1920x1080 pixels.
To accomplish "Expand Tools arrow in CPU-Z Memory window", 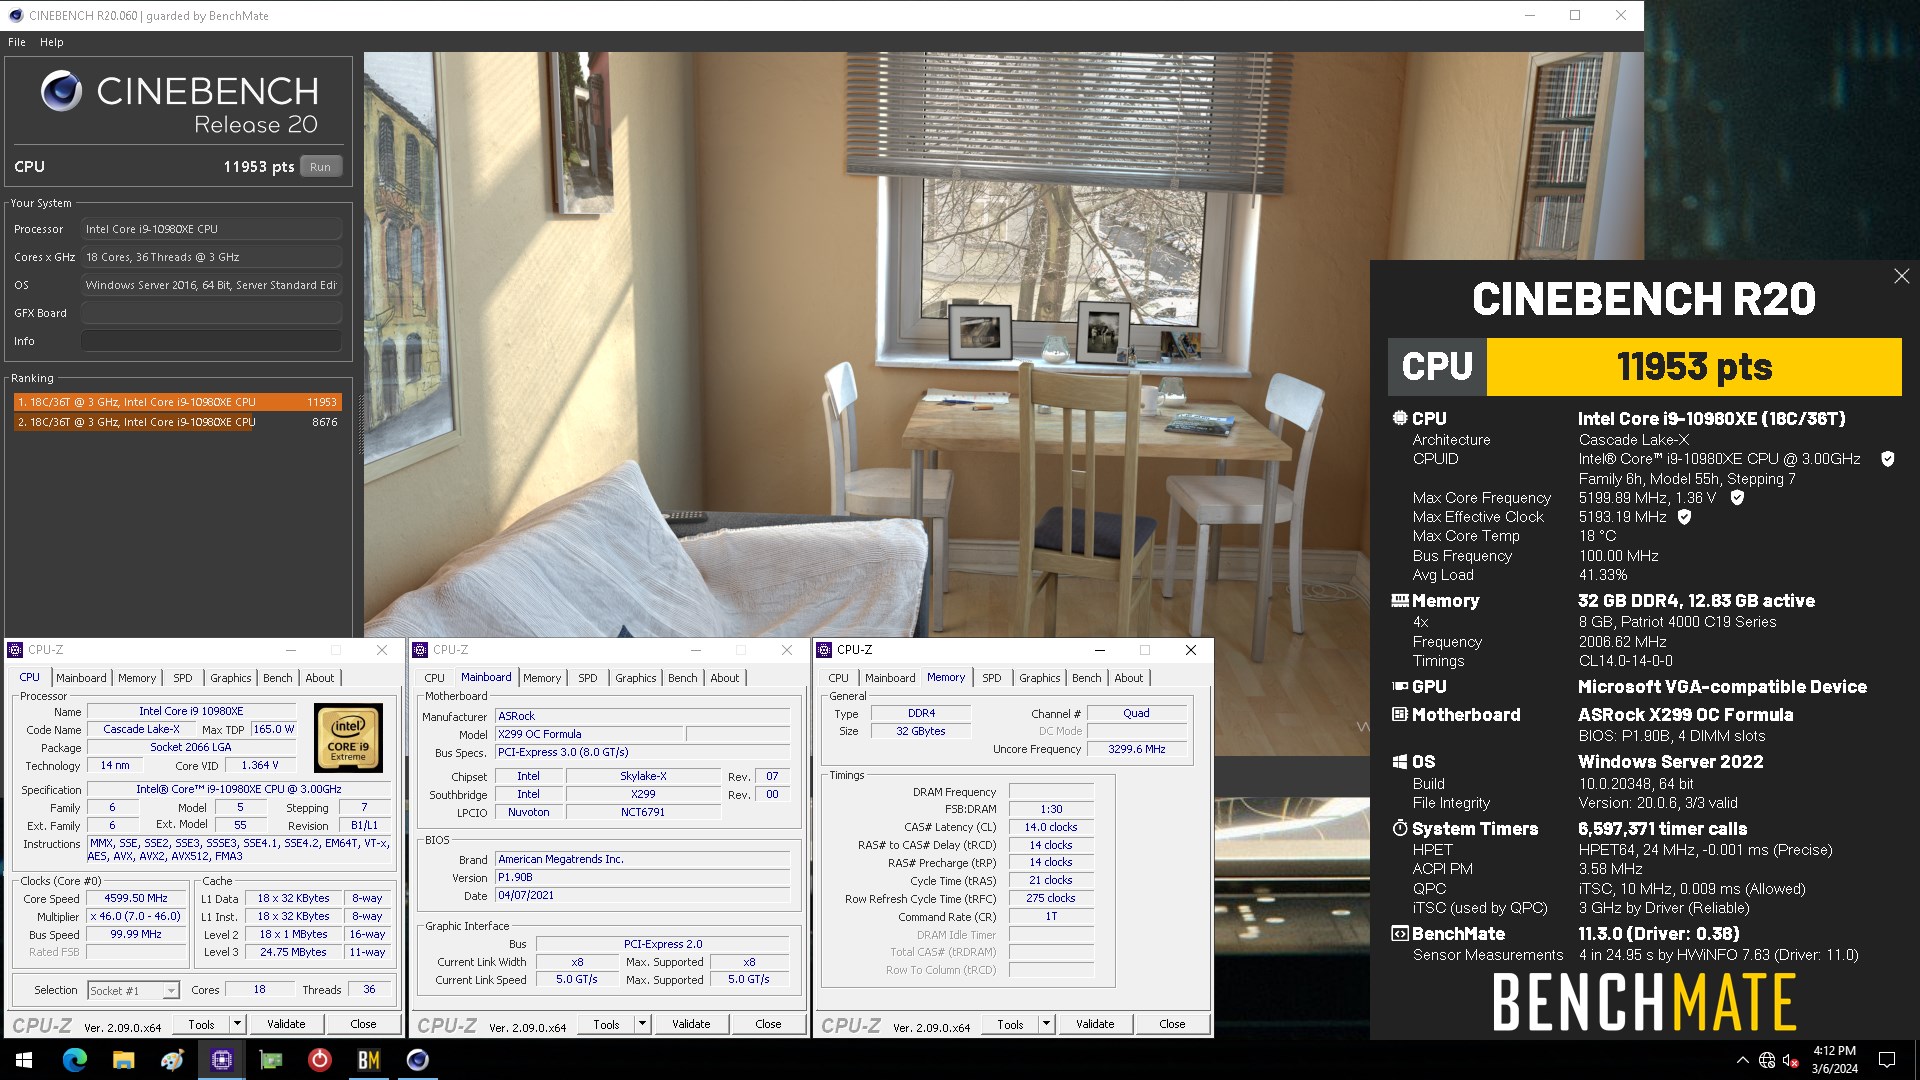I will click(1046, 1024).
